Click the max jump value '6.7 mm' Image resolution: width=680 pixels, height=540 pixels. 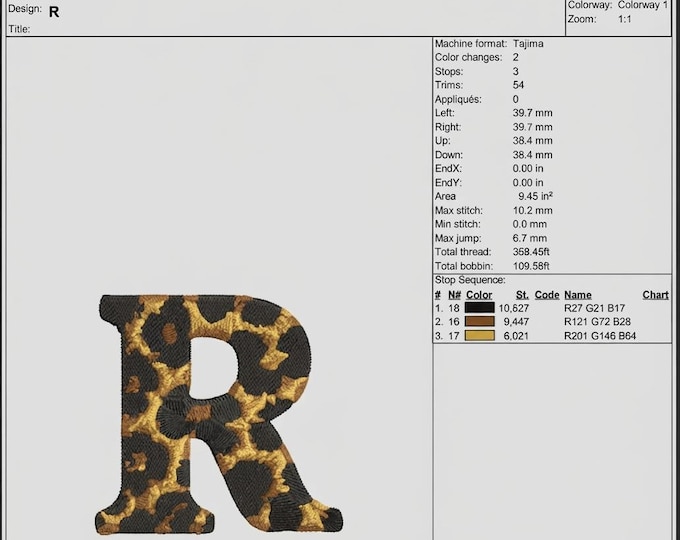tap(530, 238)
